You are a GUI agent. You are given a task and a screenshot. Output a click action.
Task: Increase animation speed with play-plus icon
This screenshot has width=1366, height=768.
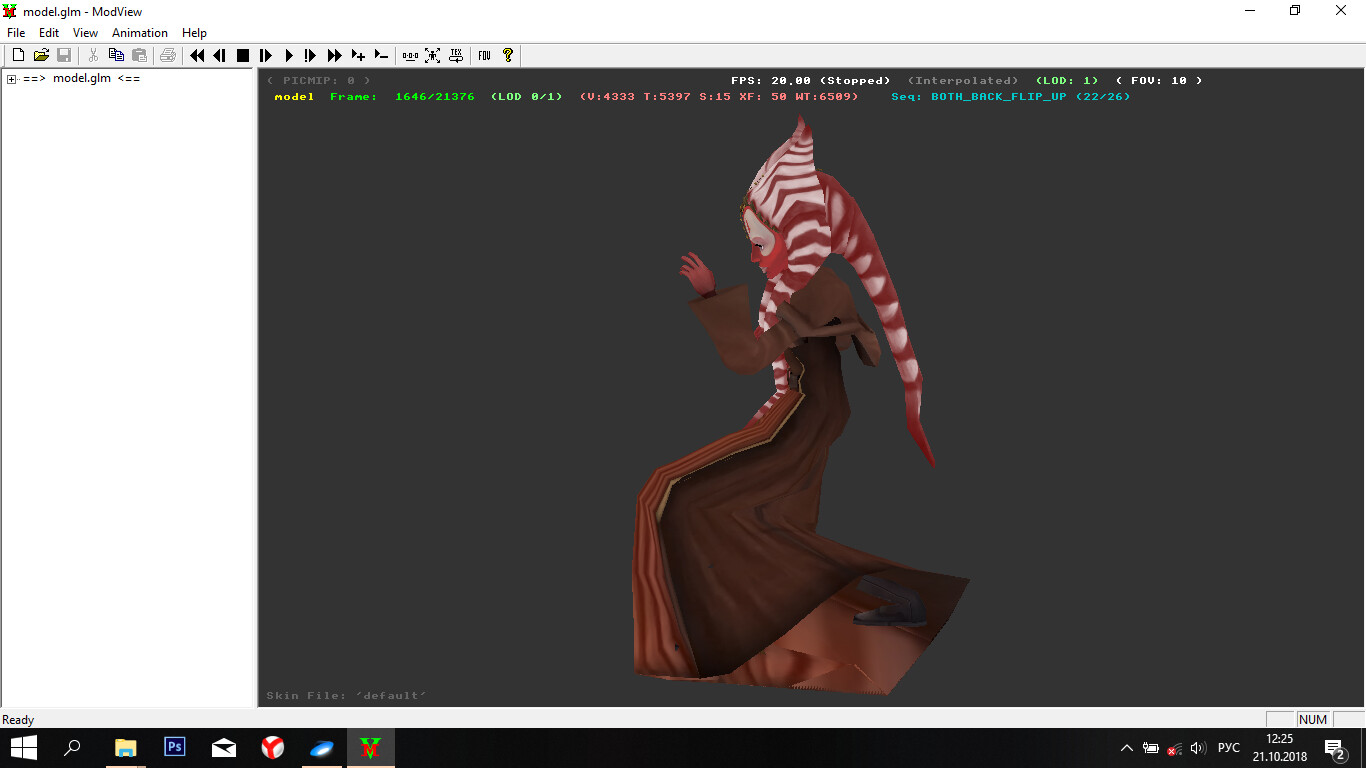(358, 55)
